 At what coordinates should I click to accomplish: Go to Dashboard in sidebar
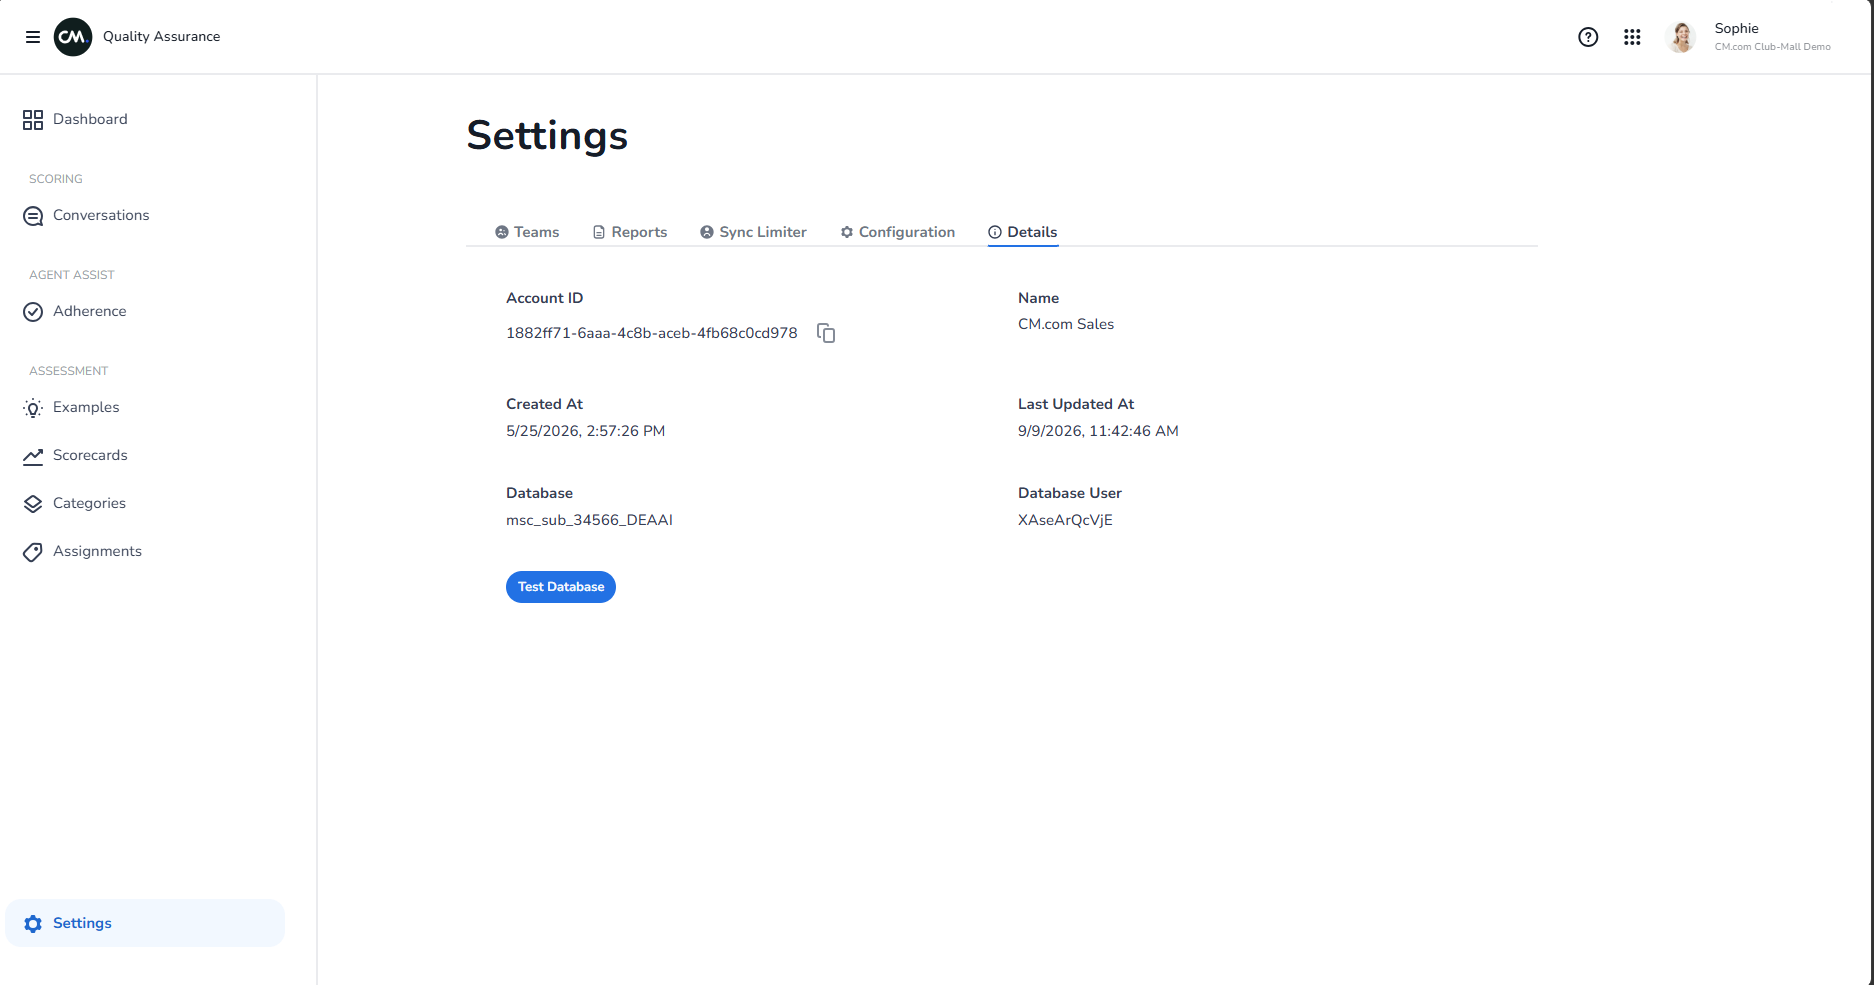point(145,120)
